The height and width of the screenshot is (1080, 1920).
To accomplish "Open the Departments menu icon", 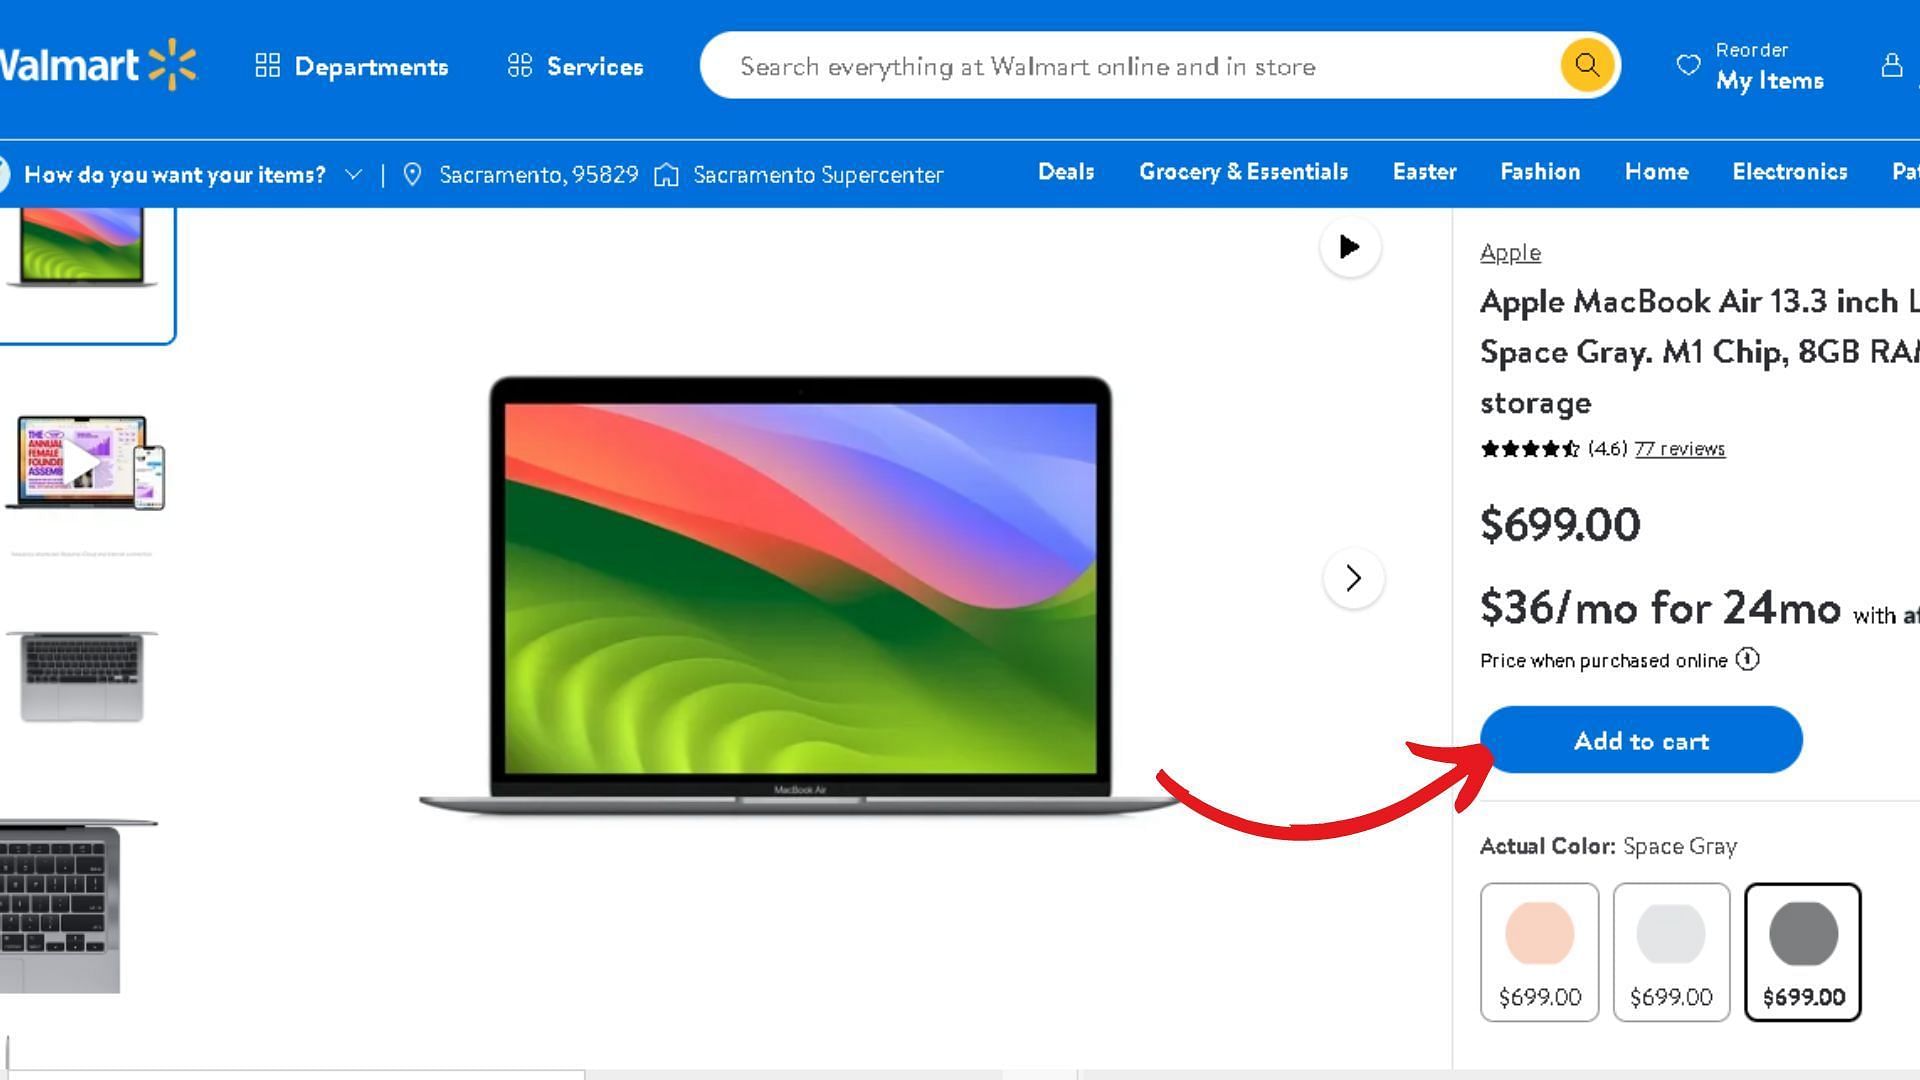I will point(265,66).
